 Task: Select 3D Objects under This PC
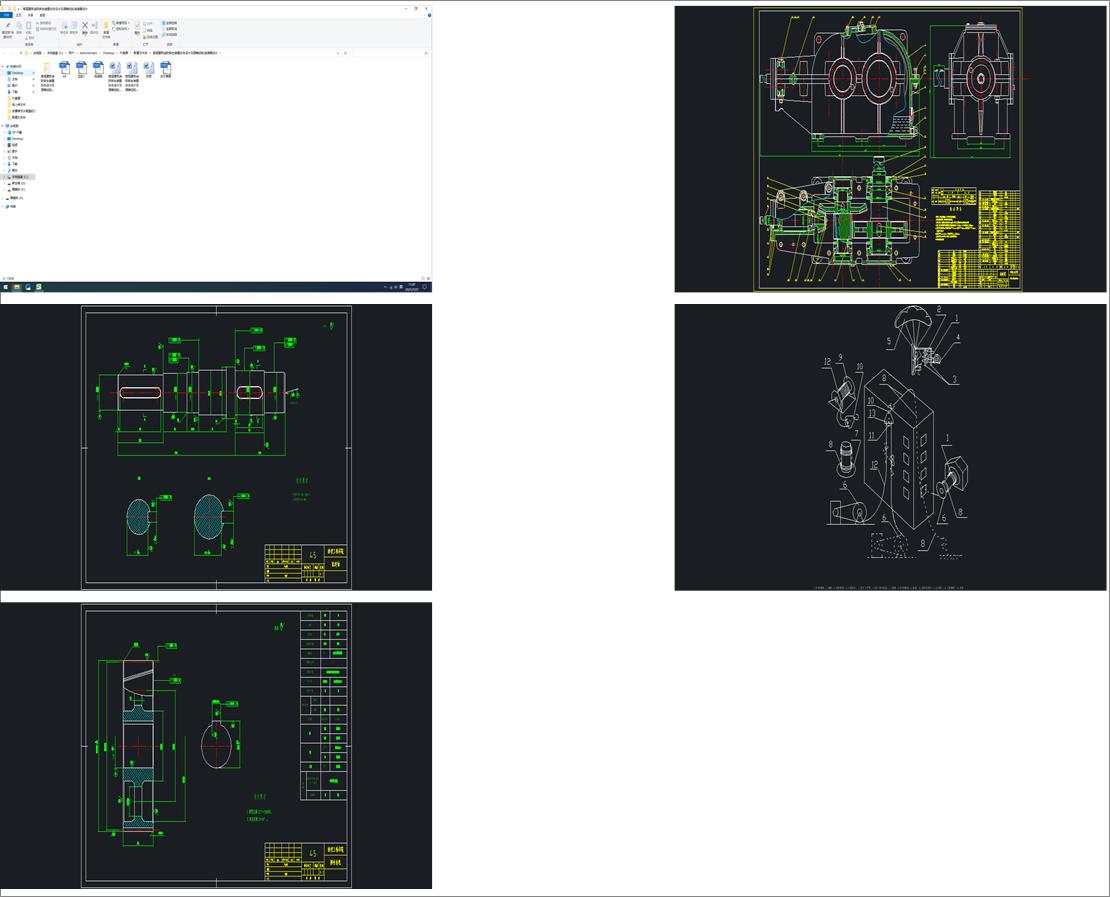17,132
